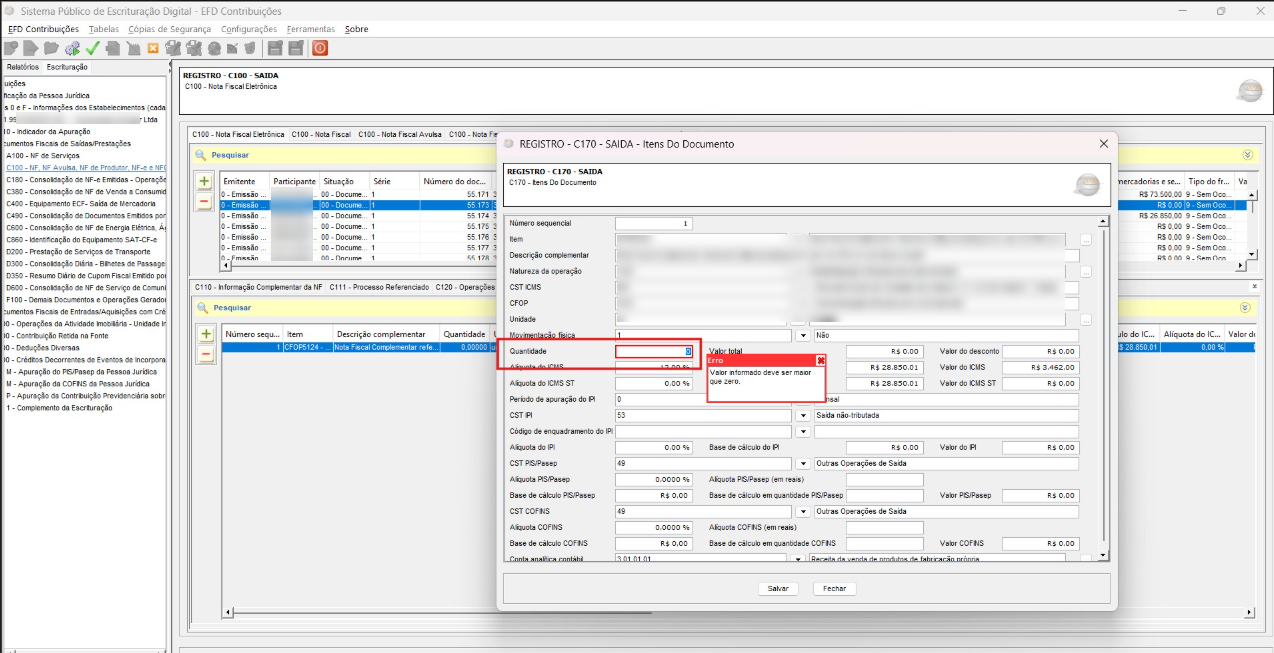Expand the CST PIS/Pasep dropdown

802,464
